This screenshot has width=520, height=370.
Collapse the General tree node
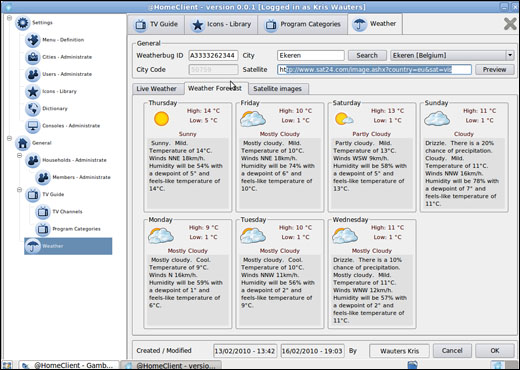tap(9, 138)
